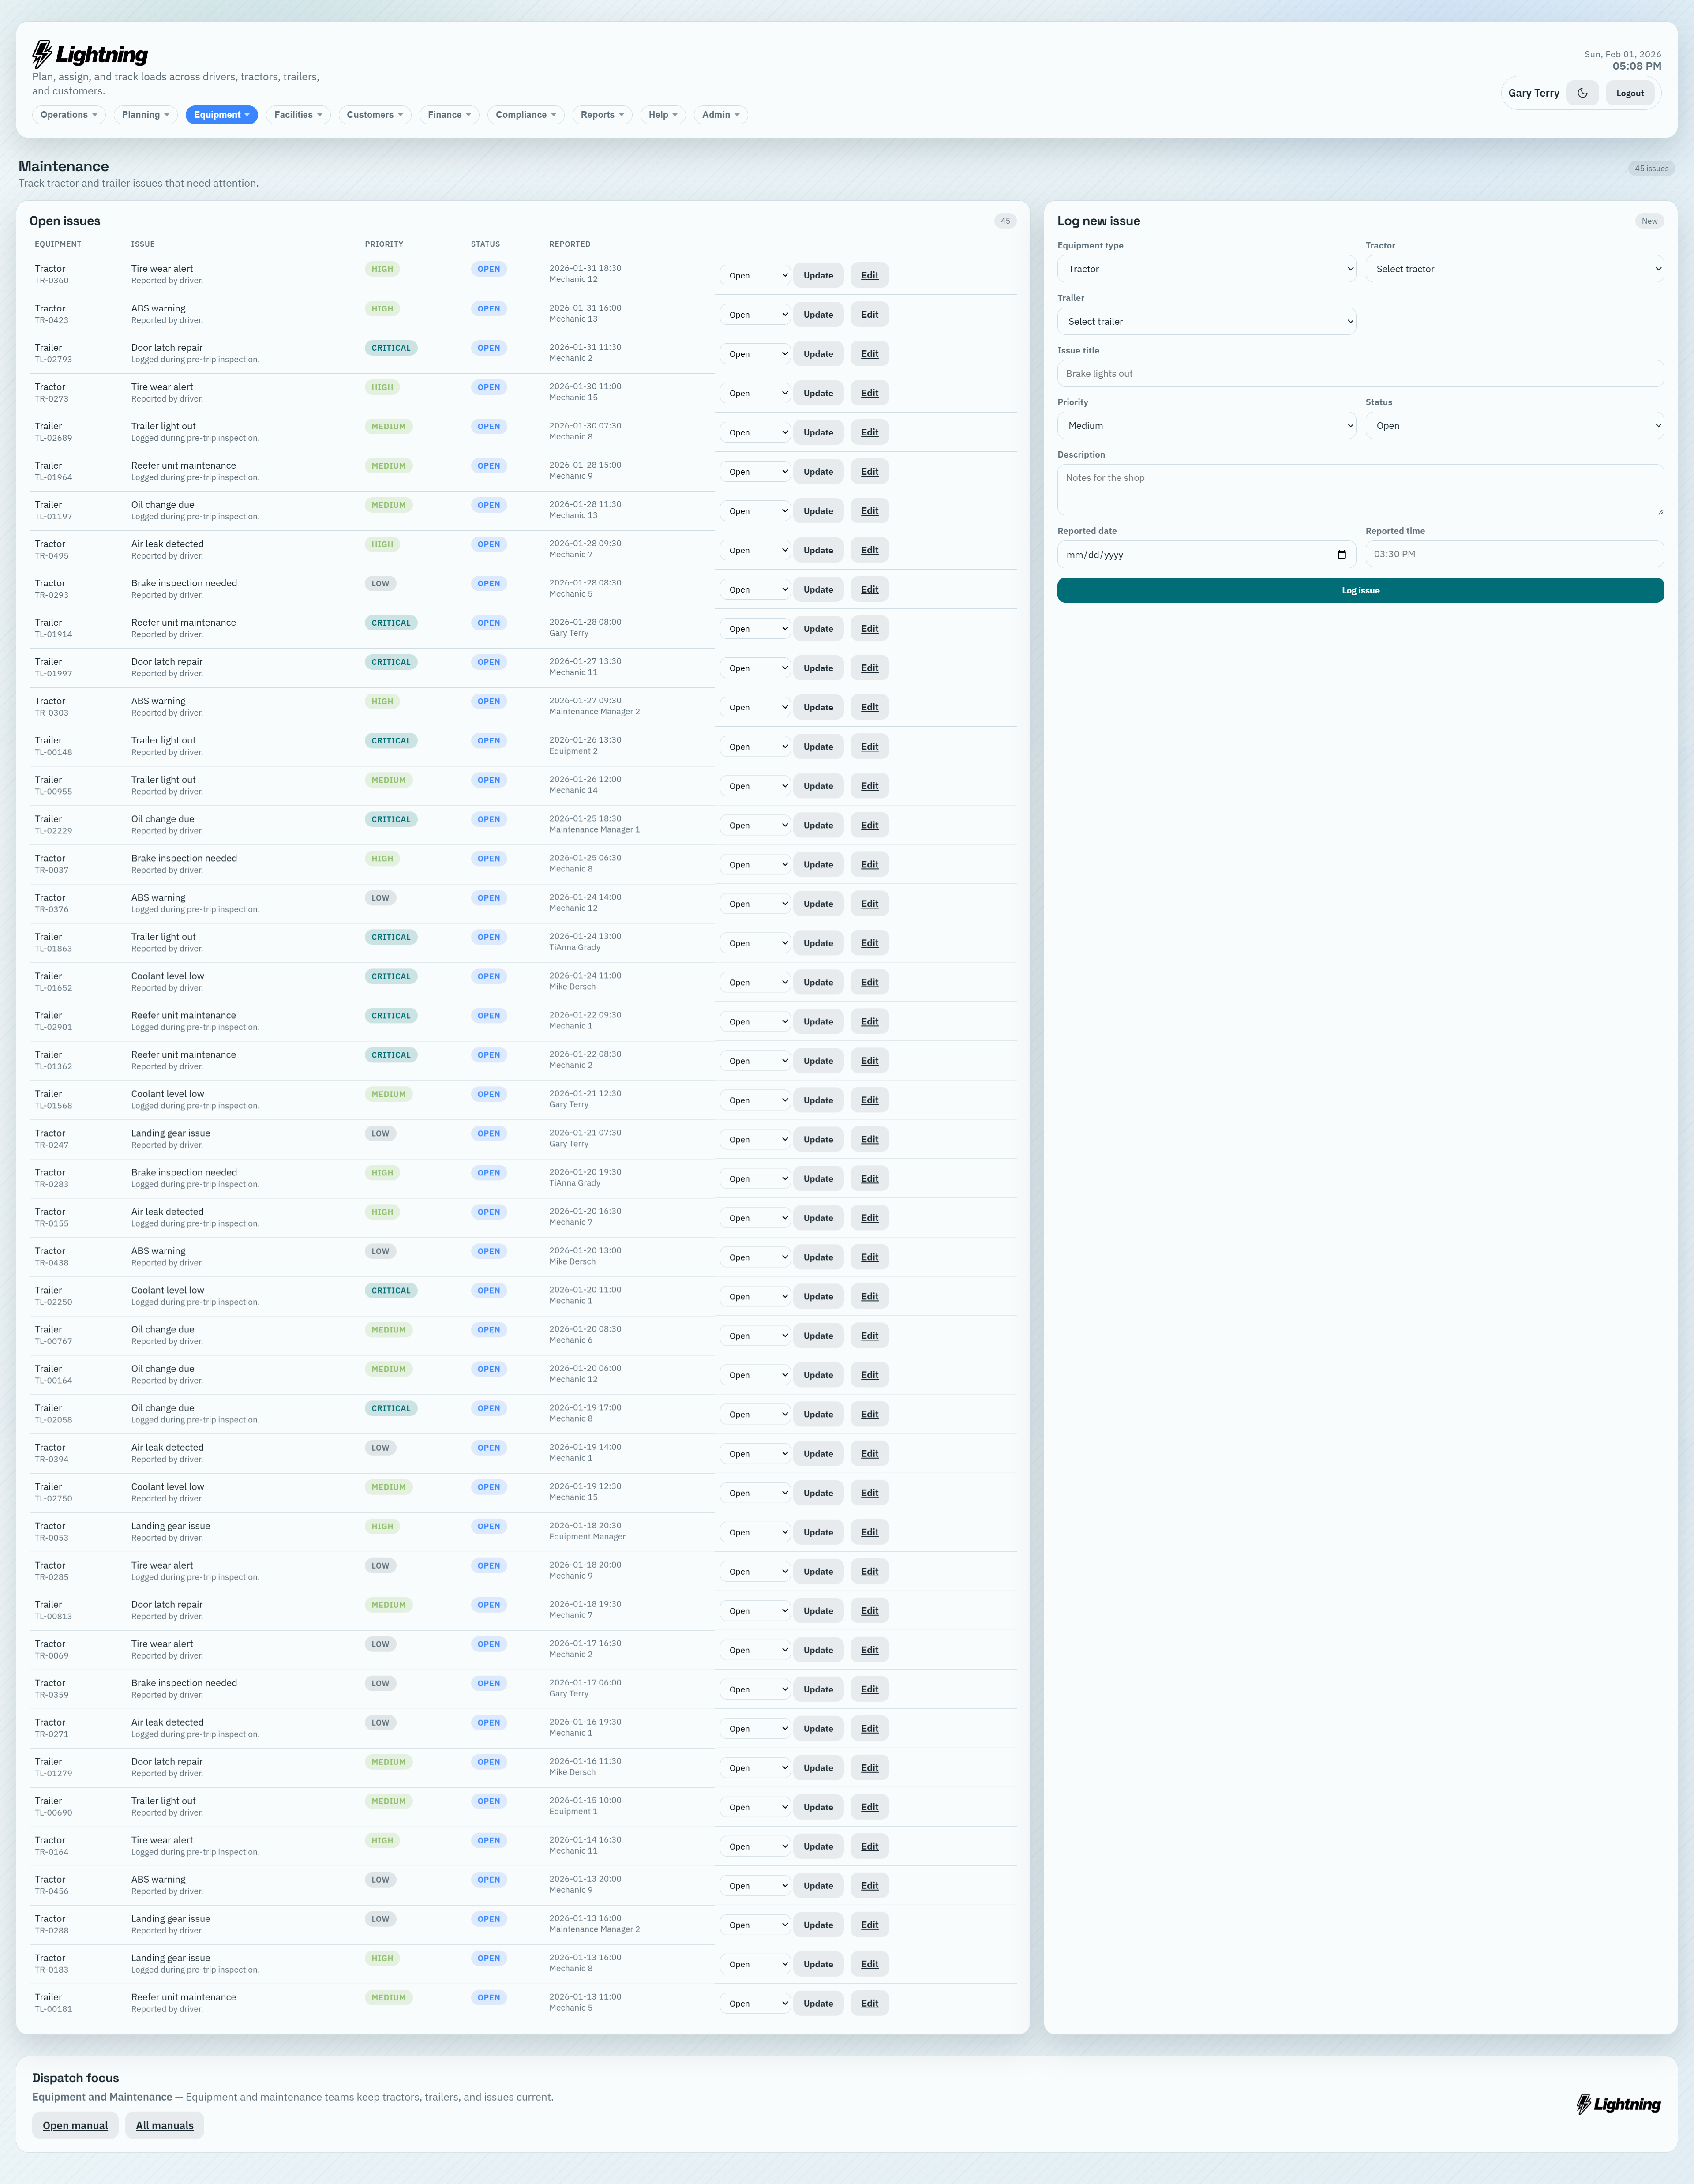Open the Compliance menu
This screenshot has width=1694, height=2184.
pyautogui.click(x=525, y=115)
